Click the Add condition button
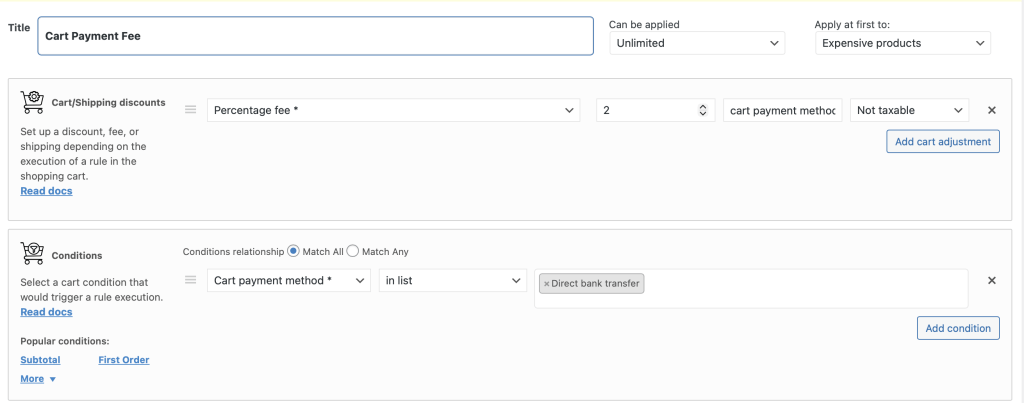Image resolution: width=1024 pixels, height=403 pixels. coord(957,328)
